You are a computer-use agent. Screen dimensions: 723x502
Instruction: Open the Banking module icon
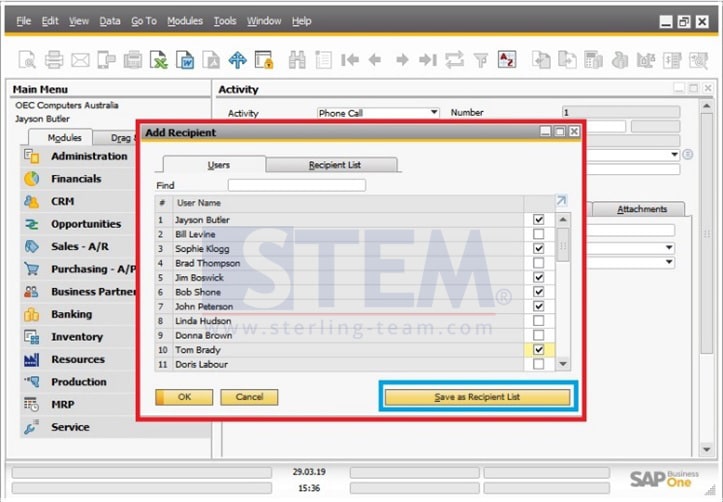[31, 314]
